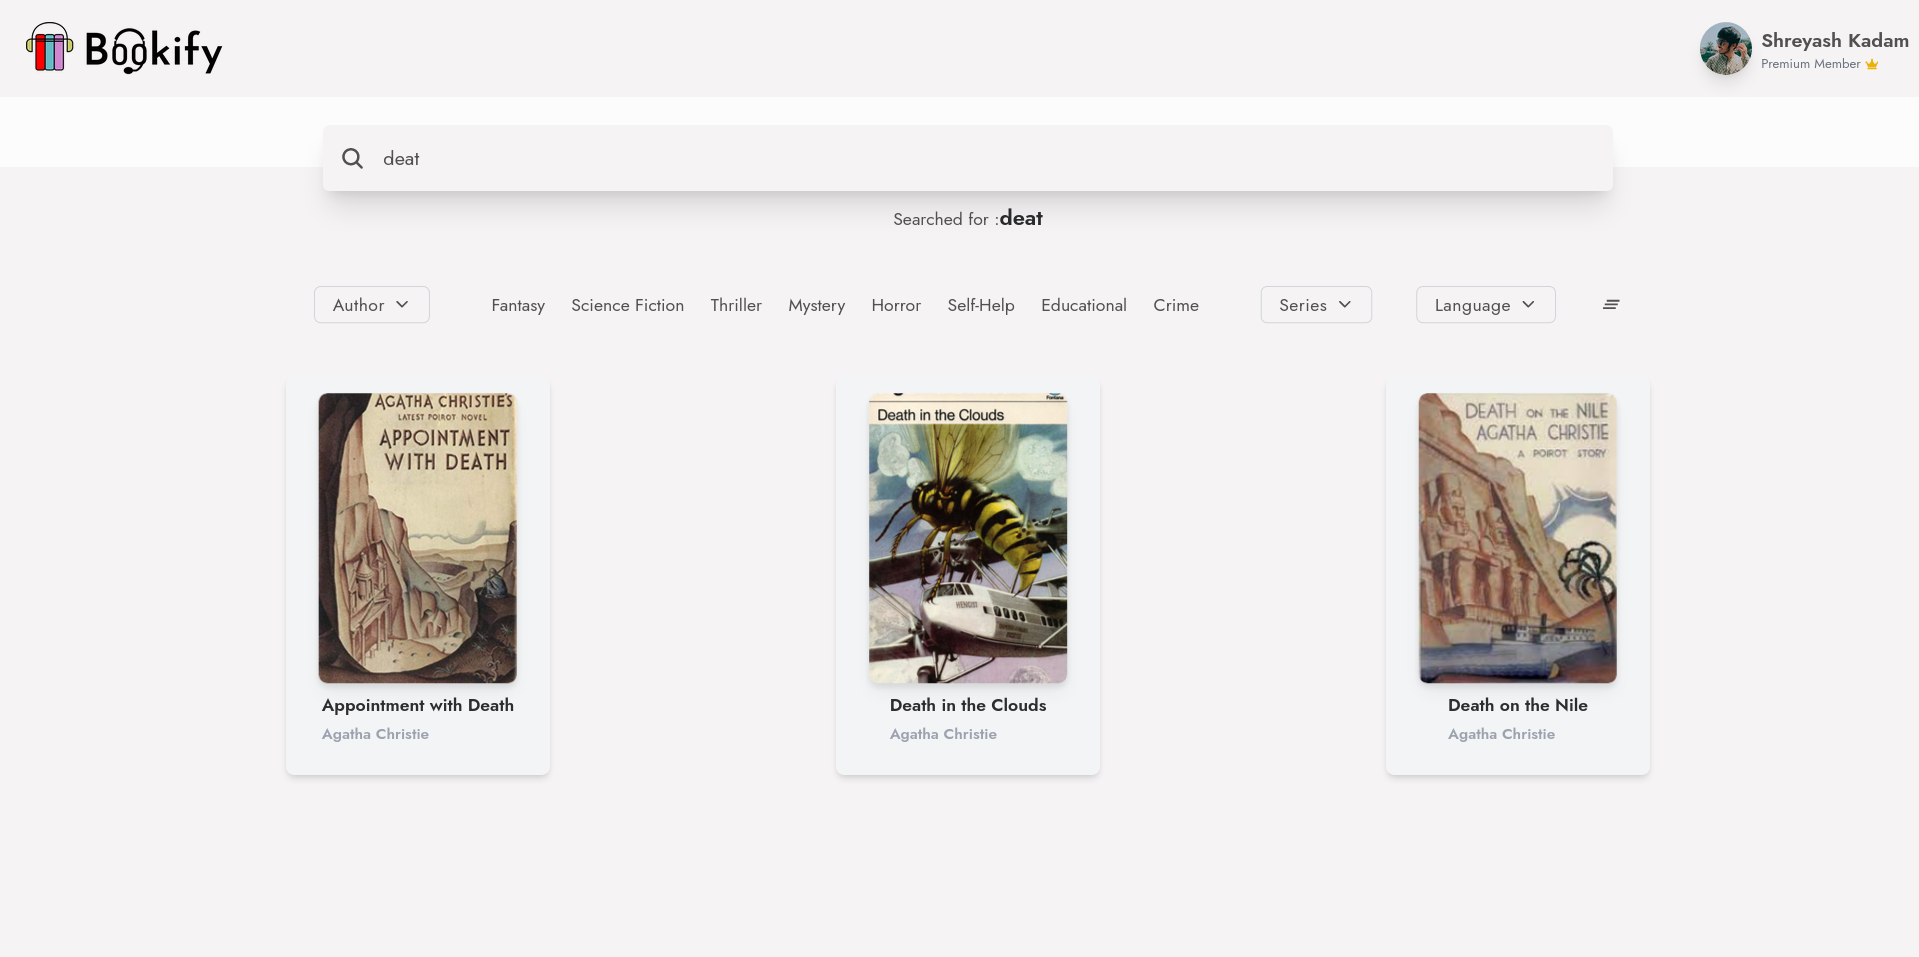The height and width of the screenshot is (957, 1919).
Task: Expand the Series dropdown
Action: (1316, 305)
